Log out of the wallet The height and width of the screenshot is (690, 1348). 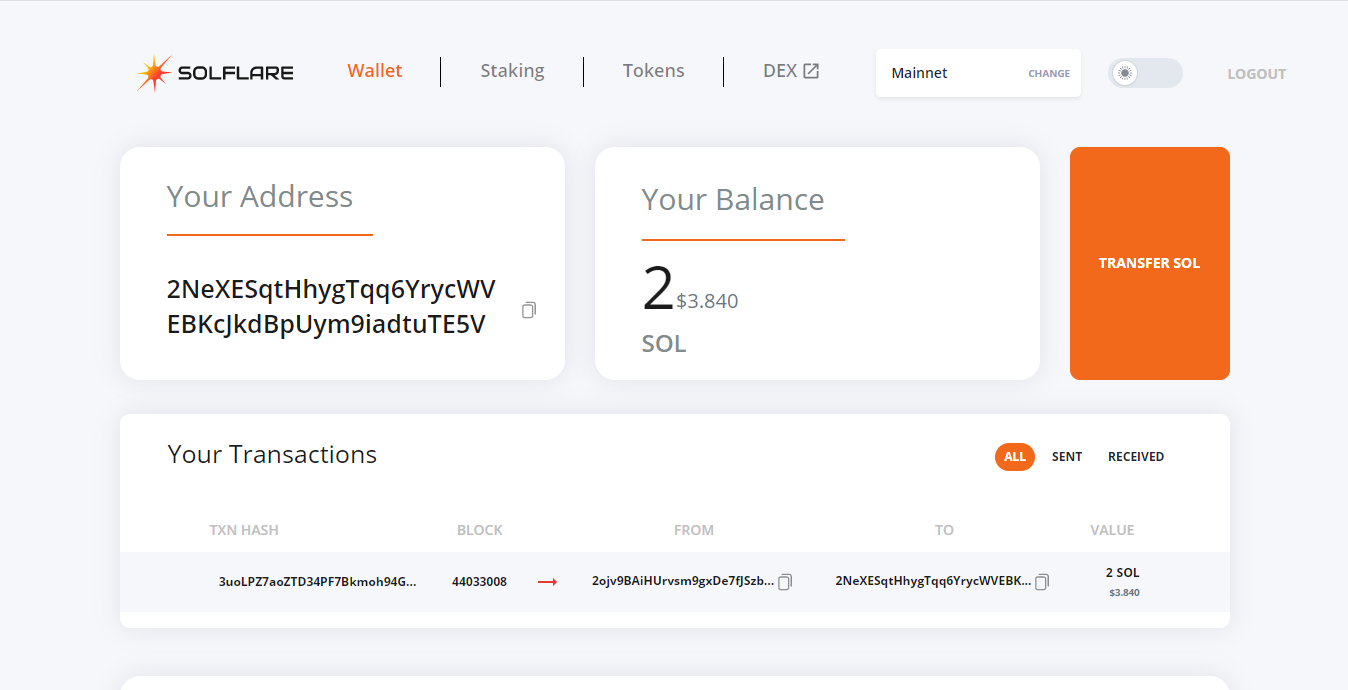coord(1256,74)
